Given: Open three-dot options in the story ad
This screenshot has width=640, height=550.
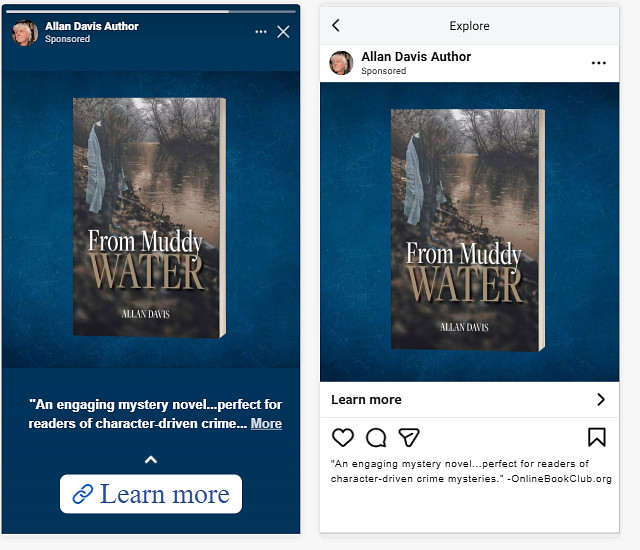Looking at the screenshot, I should point(261,32).
